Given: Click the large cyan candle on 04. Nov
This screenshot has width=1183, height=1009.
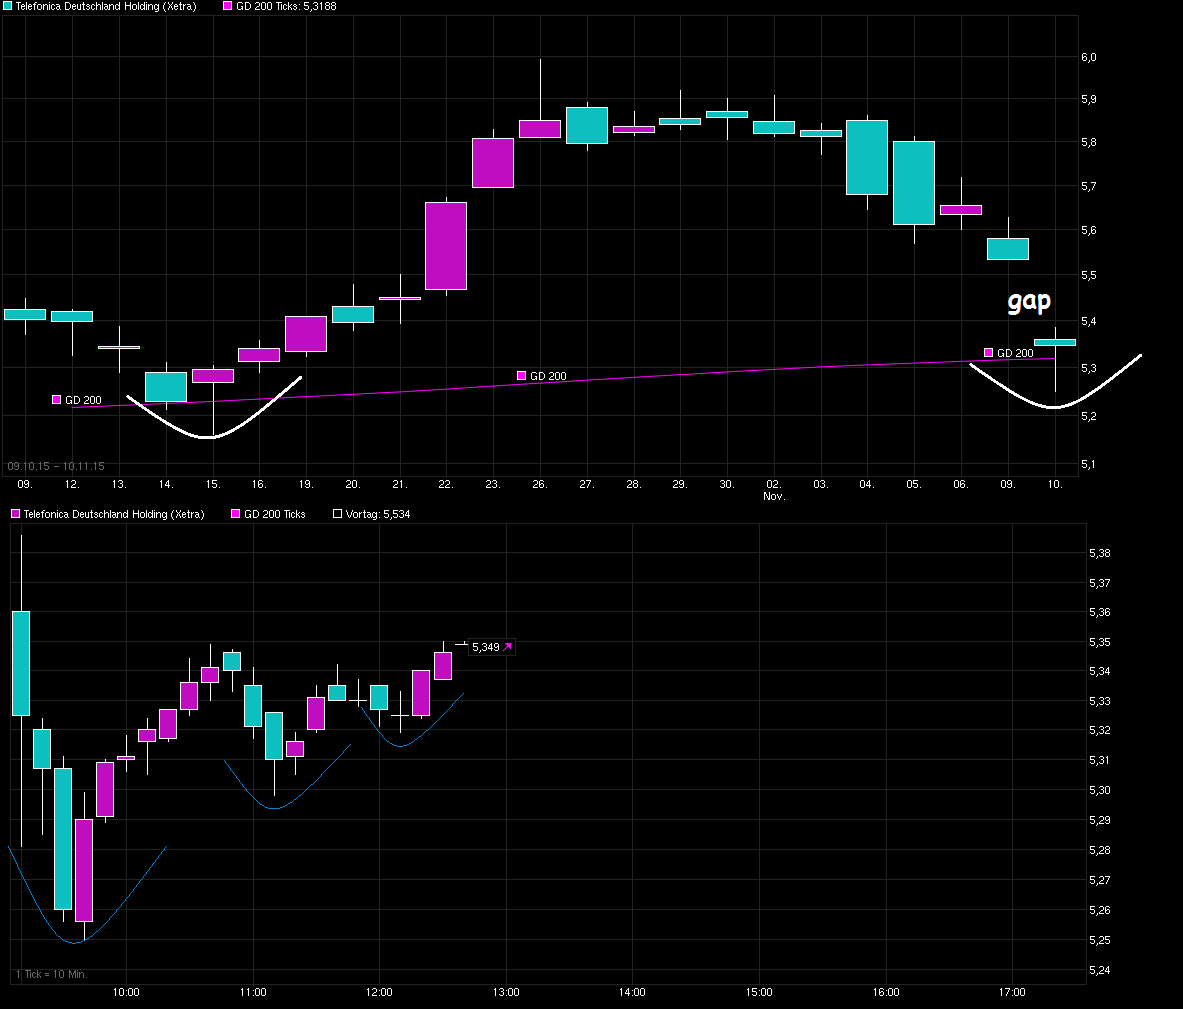Looking at the screenshot, I should click(866, 157).
